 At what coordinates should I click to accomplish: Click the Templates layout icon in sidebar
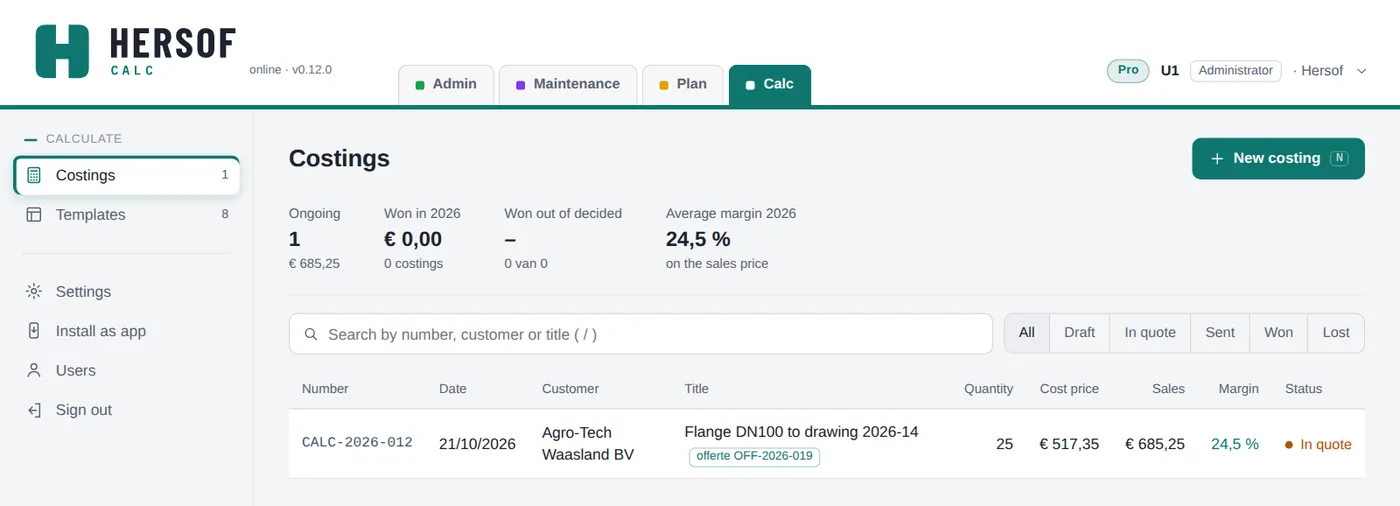click(x=34, y=214)
